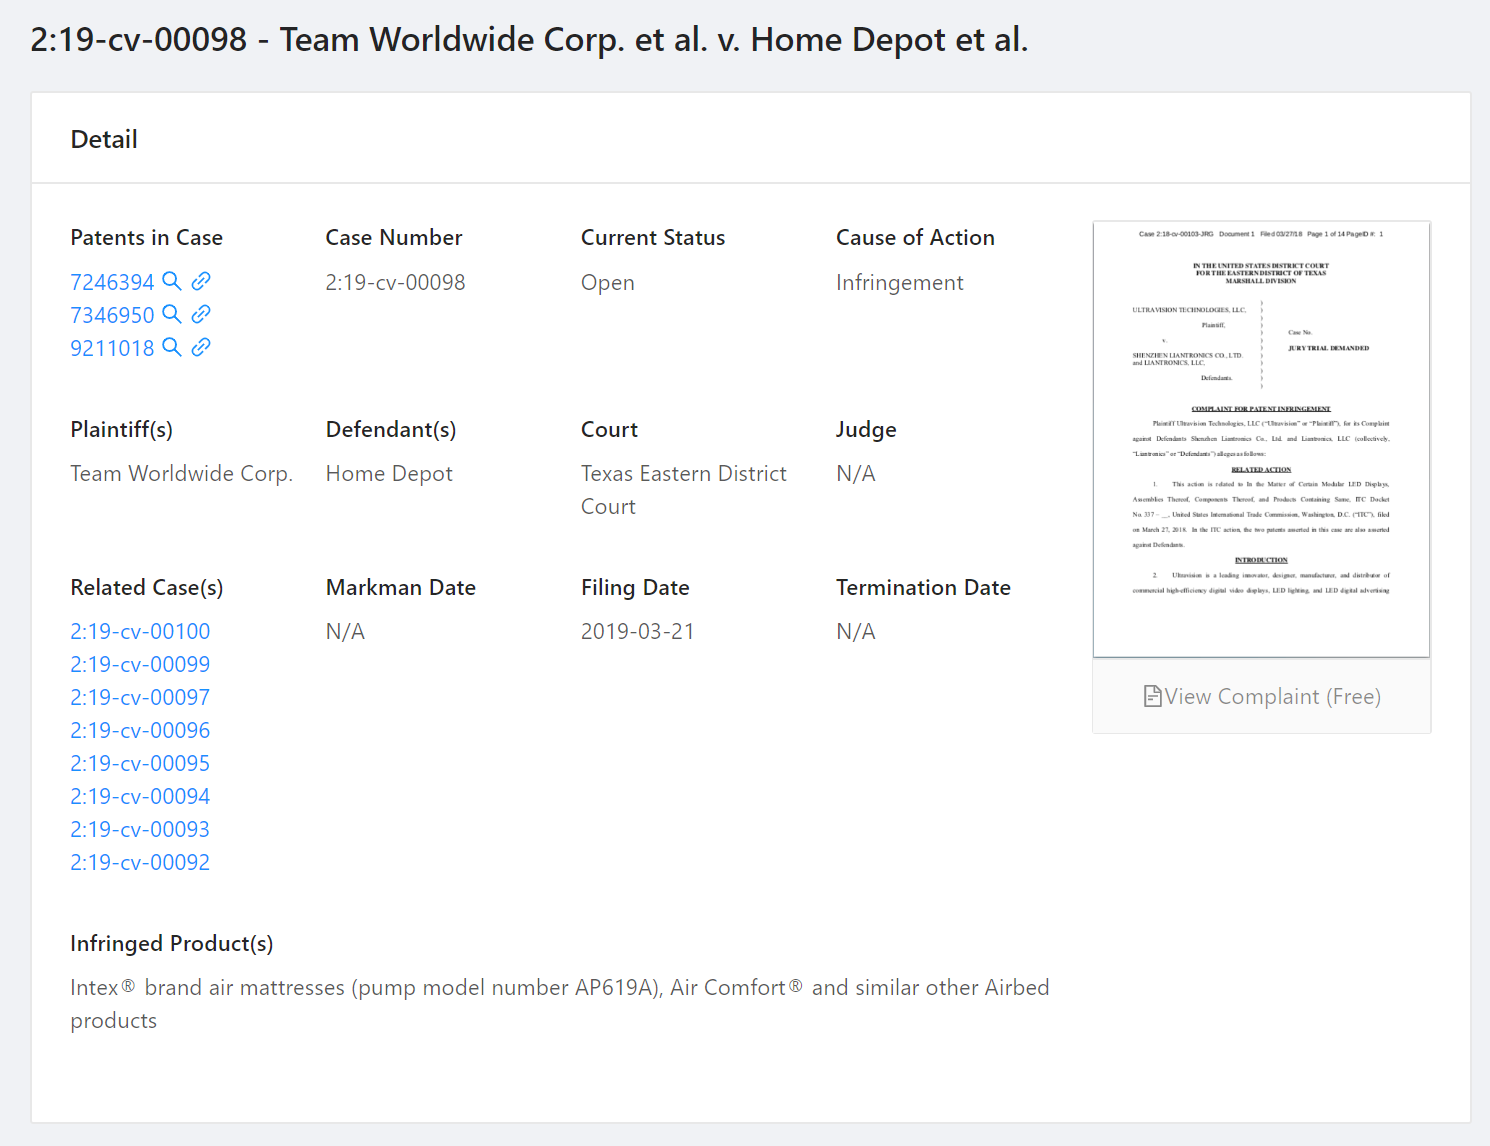Click the View Complaint (Free) button
The height and width of the screenshot is (1146, 1490).
tap(1262, 696)
